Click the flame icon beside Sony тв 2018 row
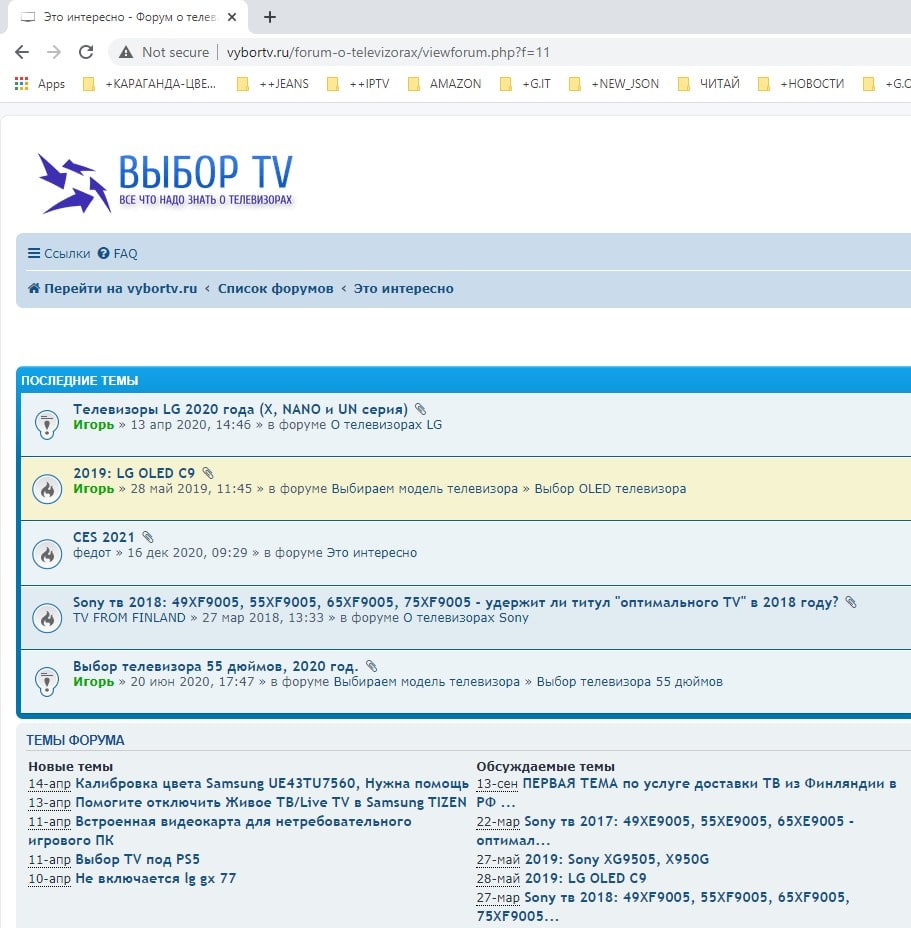The image size is (911, 928). click(47, 618)
